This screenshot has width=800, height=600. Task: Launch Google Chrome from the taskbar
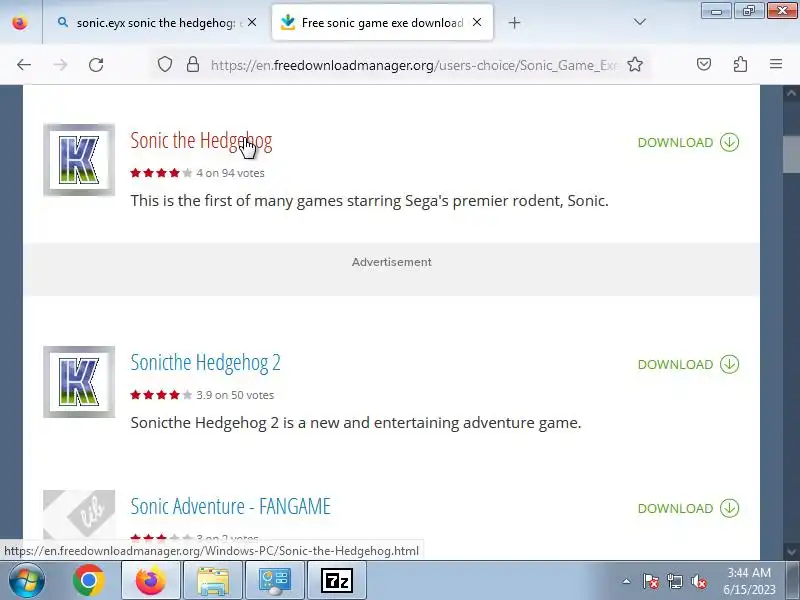(x=88, y=580)
